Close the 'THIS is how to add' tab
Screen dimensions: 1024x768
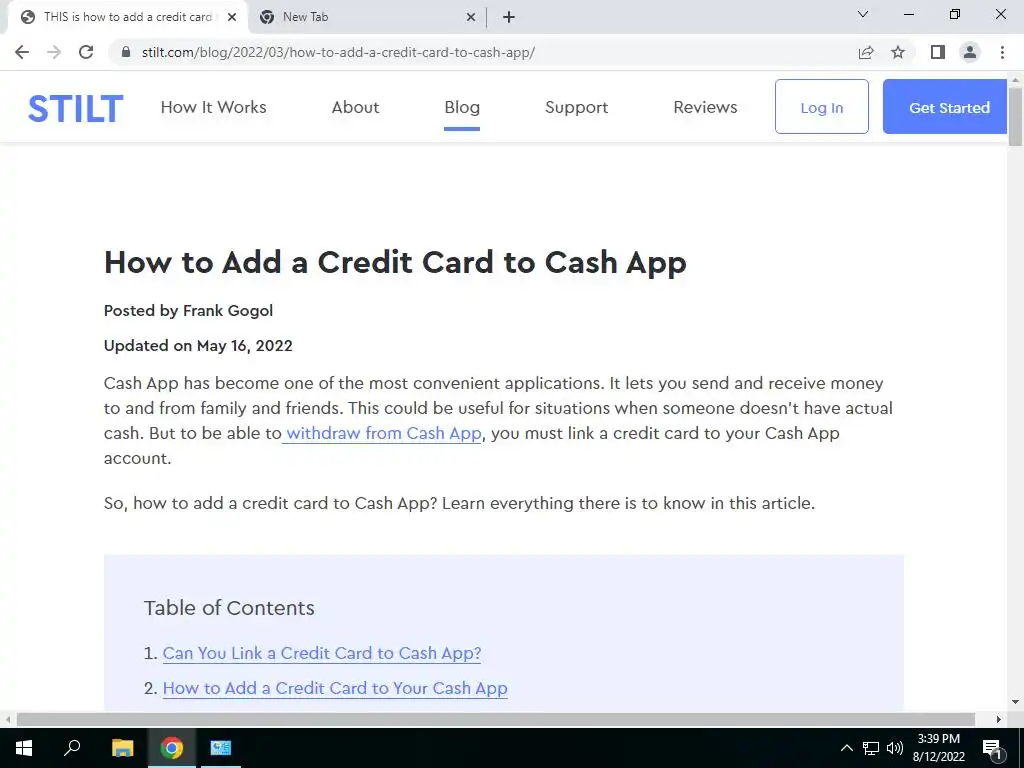[232, 17]
